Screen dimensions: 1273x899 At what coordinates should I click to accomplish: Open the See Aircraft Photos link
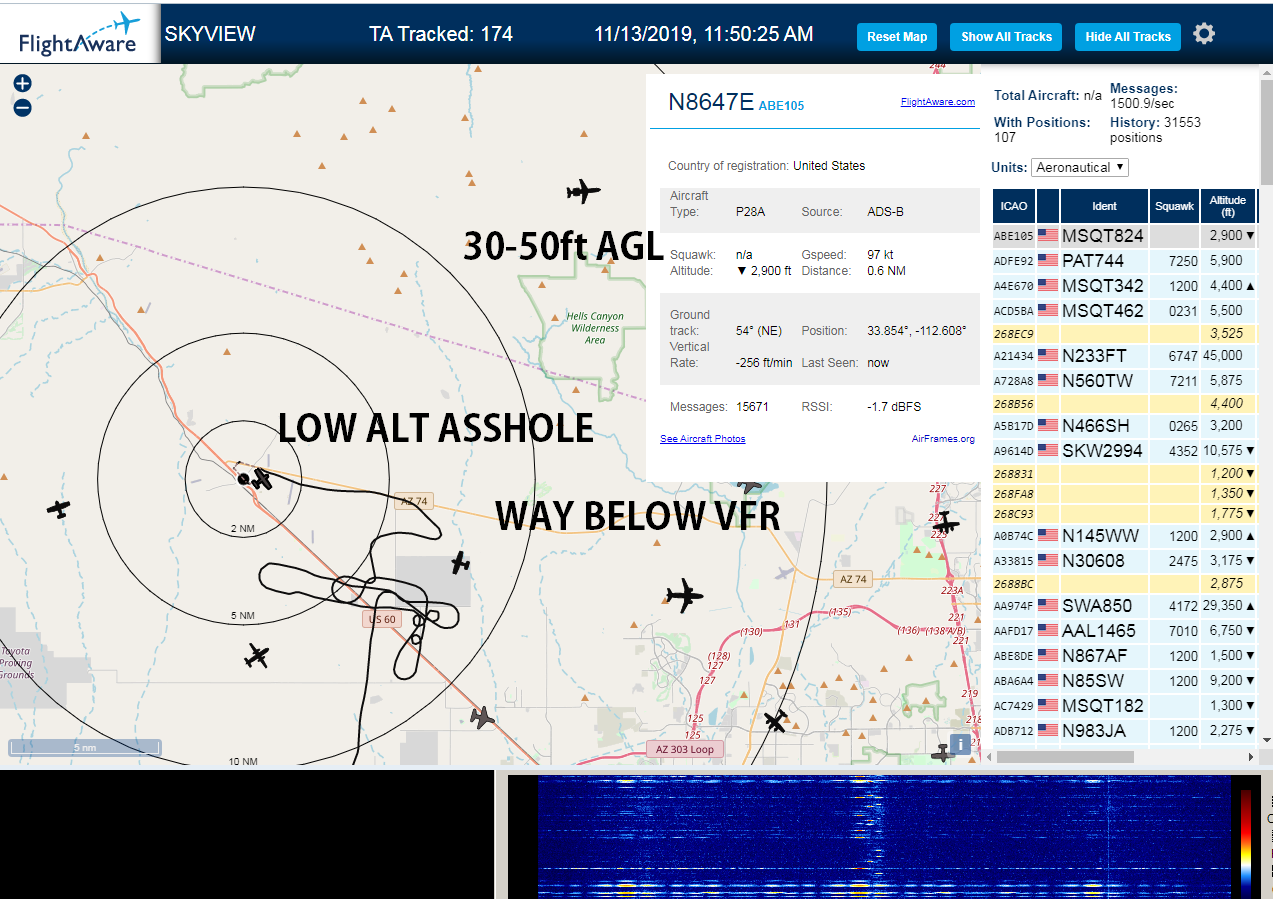[x=702, y=439]
